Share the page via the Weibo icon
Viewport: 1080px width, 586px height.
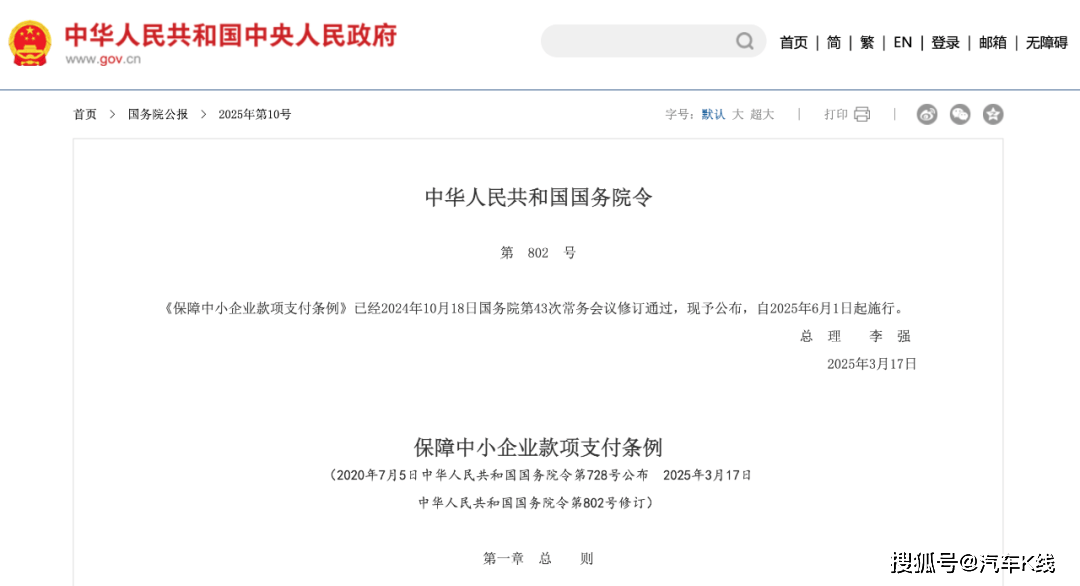(x=926, y=114)
